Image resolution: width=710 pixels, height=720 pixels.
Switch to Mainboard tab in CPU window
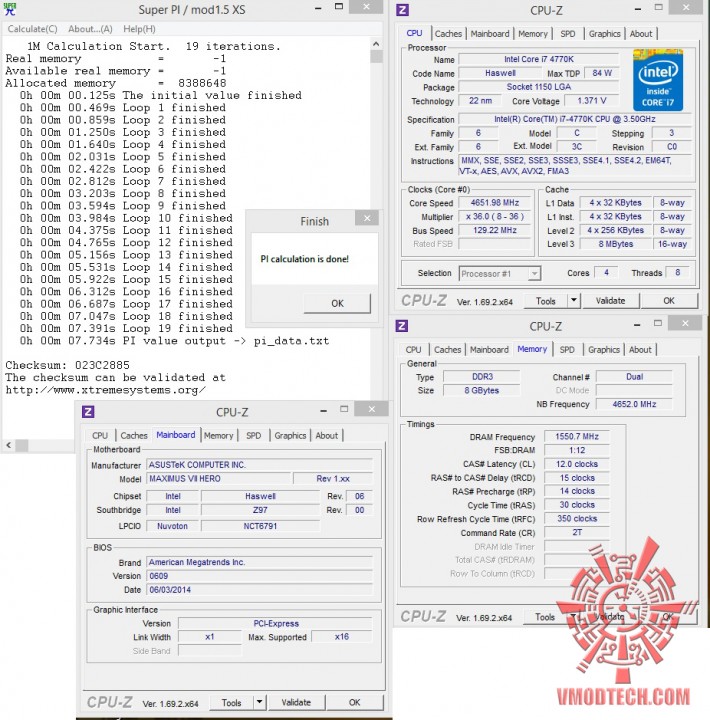point(490,34)
